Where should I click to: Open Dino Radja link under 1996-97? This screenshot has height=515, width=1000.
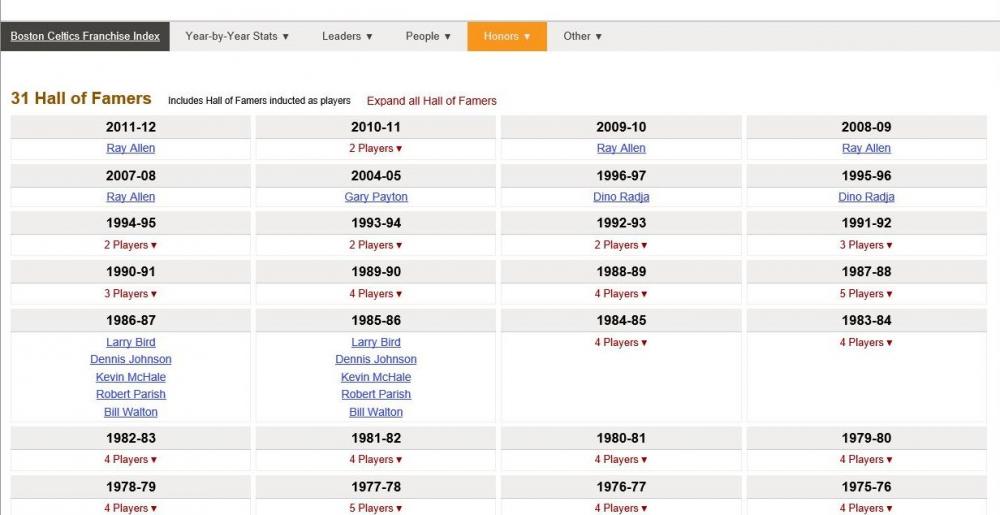[621, 197]
